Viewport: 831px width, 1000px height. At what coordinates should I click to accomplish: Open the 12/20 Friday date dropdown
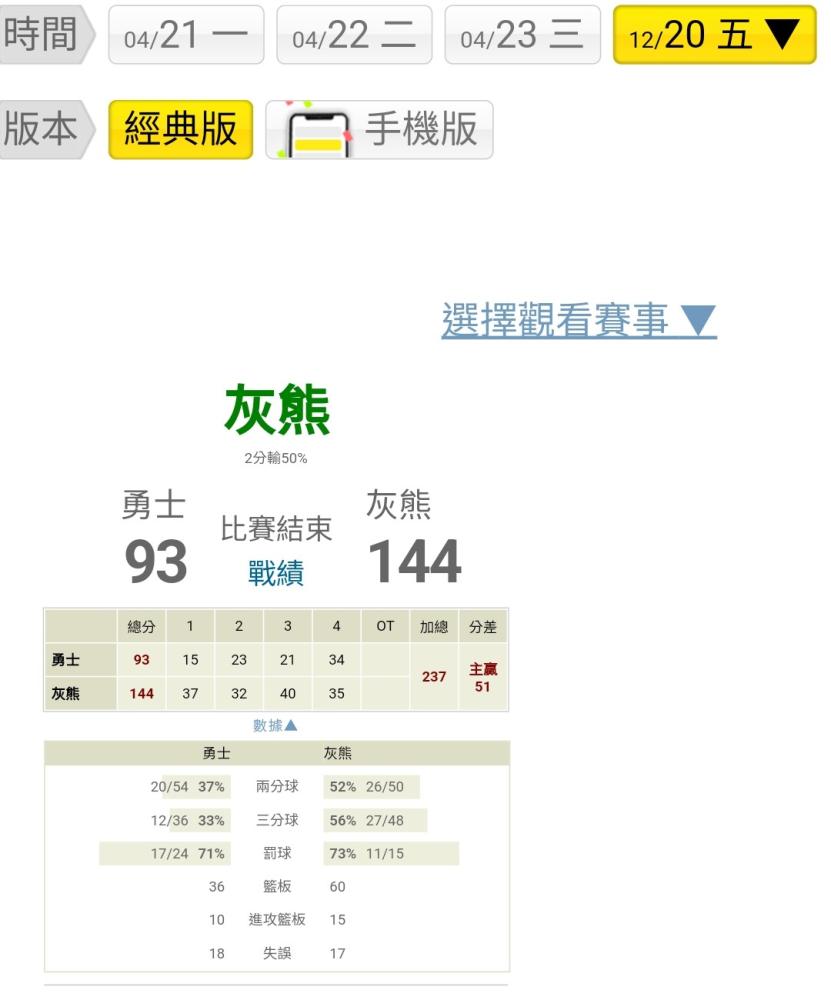click(714, 35)
